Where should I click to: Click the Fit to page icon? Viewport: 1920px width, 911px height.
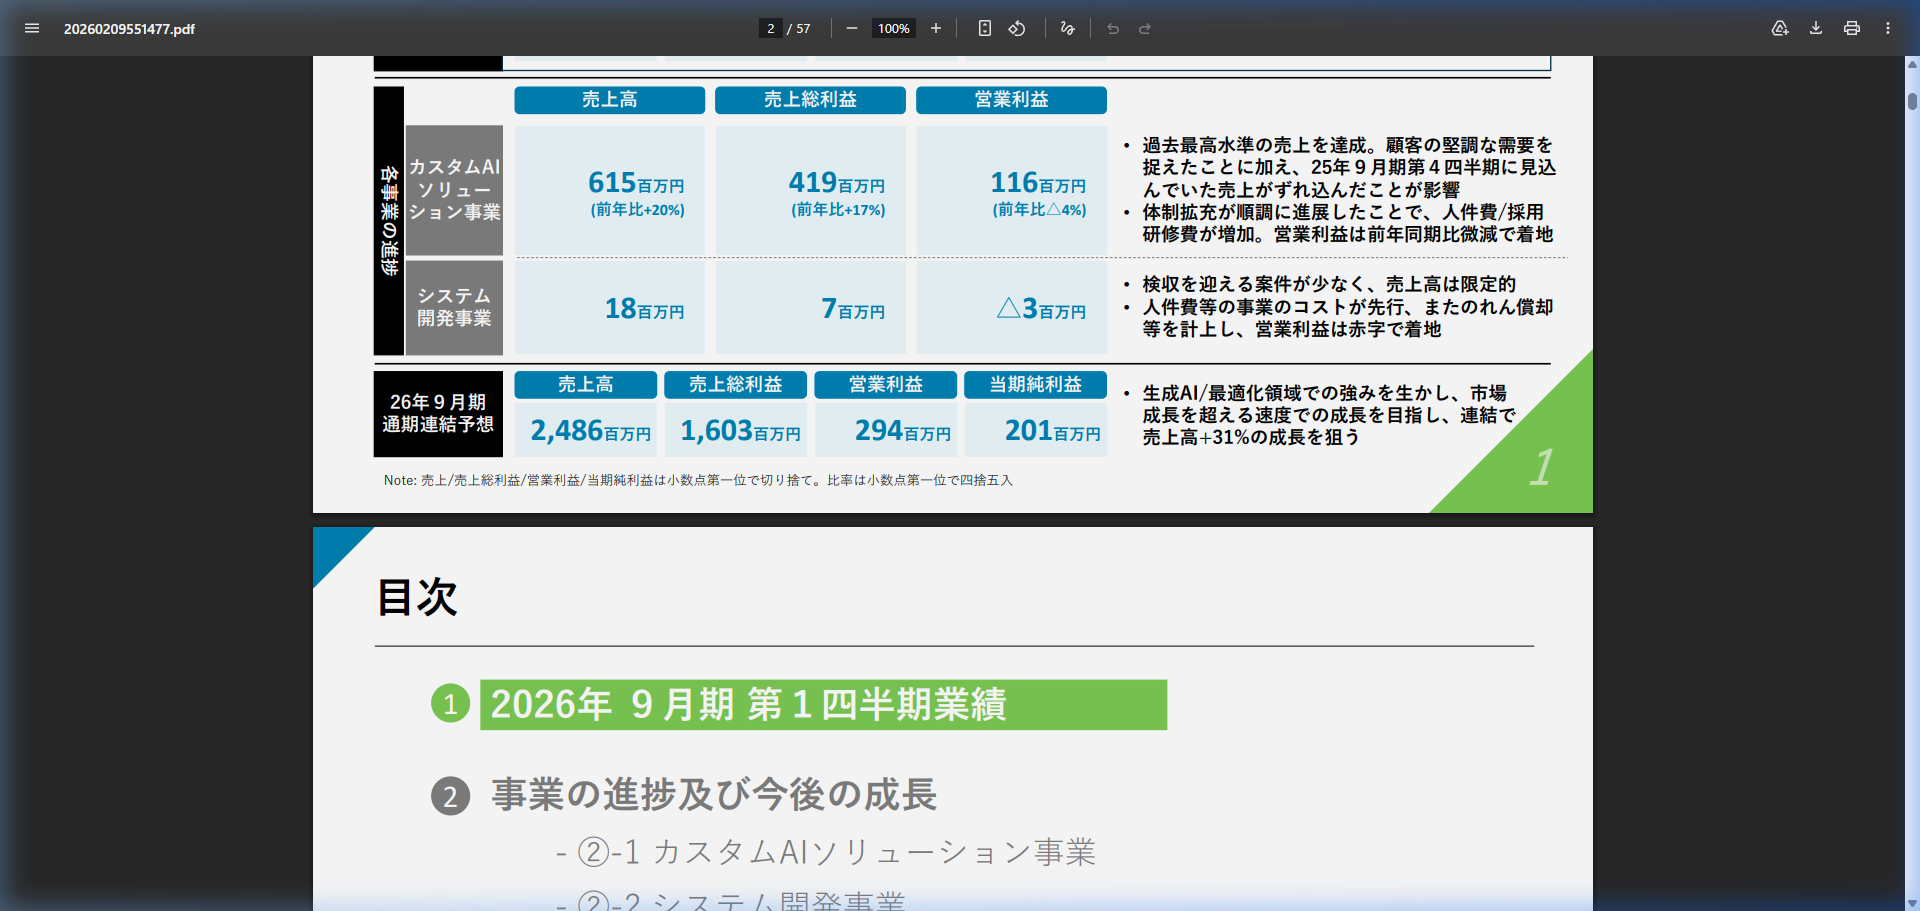tap(985, 28)
